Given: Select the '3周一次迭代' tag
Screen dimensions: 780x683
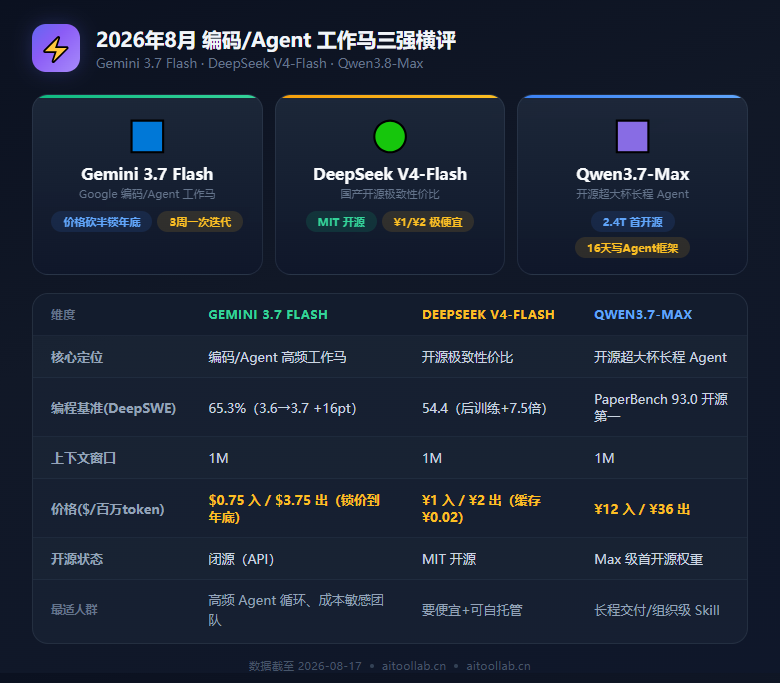Looking at the screenshot, I should coord(200,222).
